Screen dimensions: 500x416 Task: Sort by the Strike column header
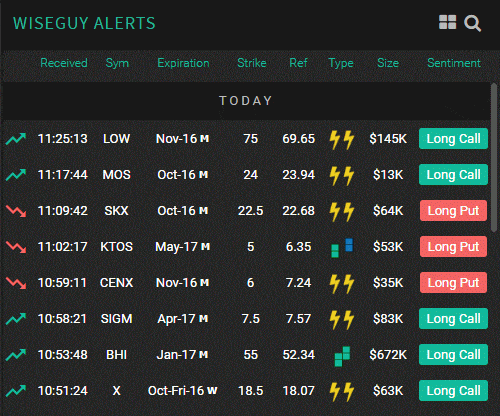point(252,63)
